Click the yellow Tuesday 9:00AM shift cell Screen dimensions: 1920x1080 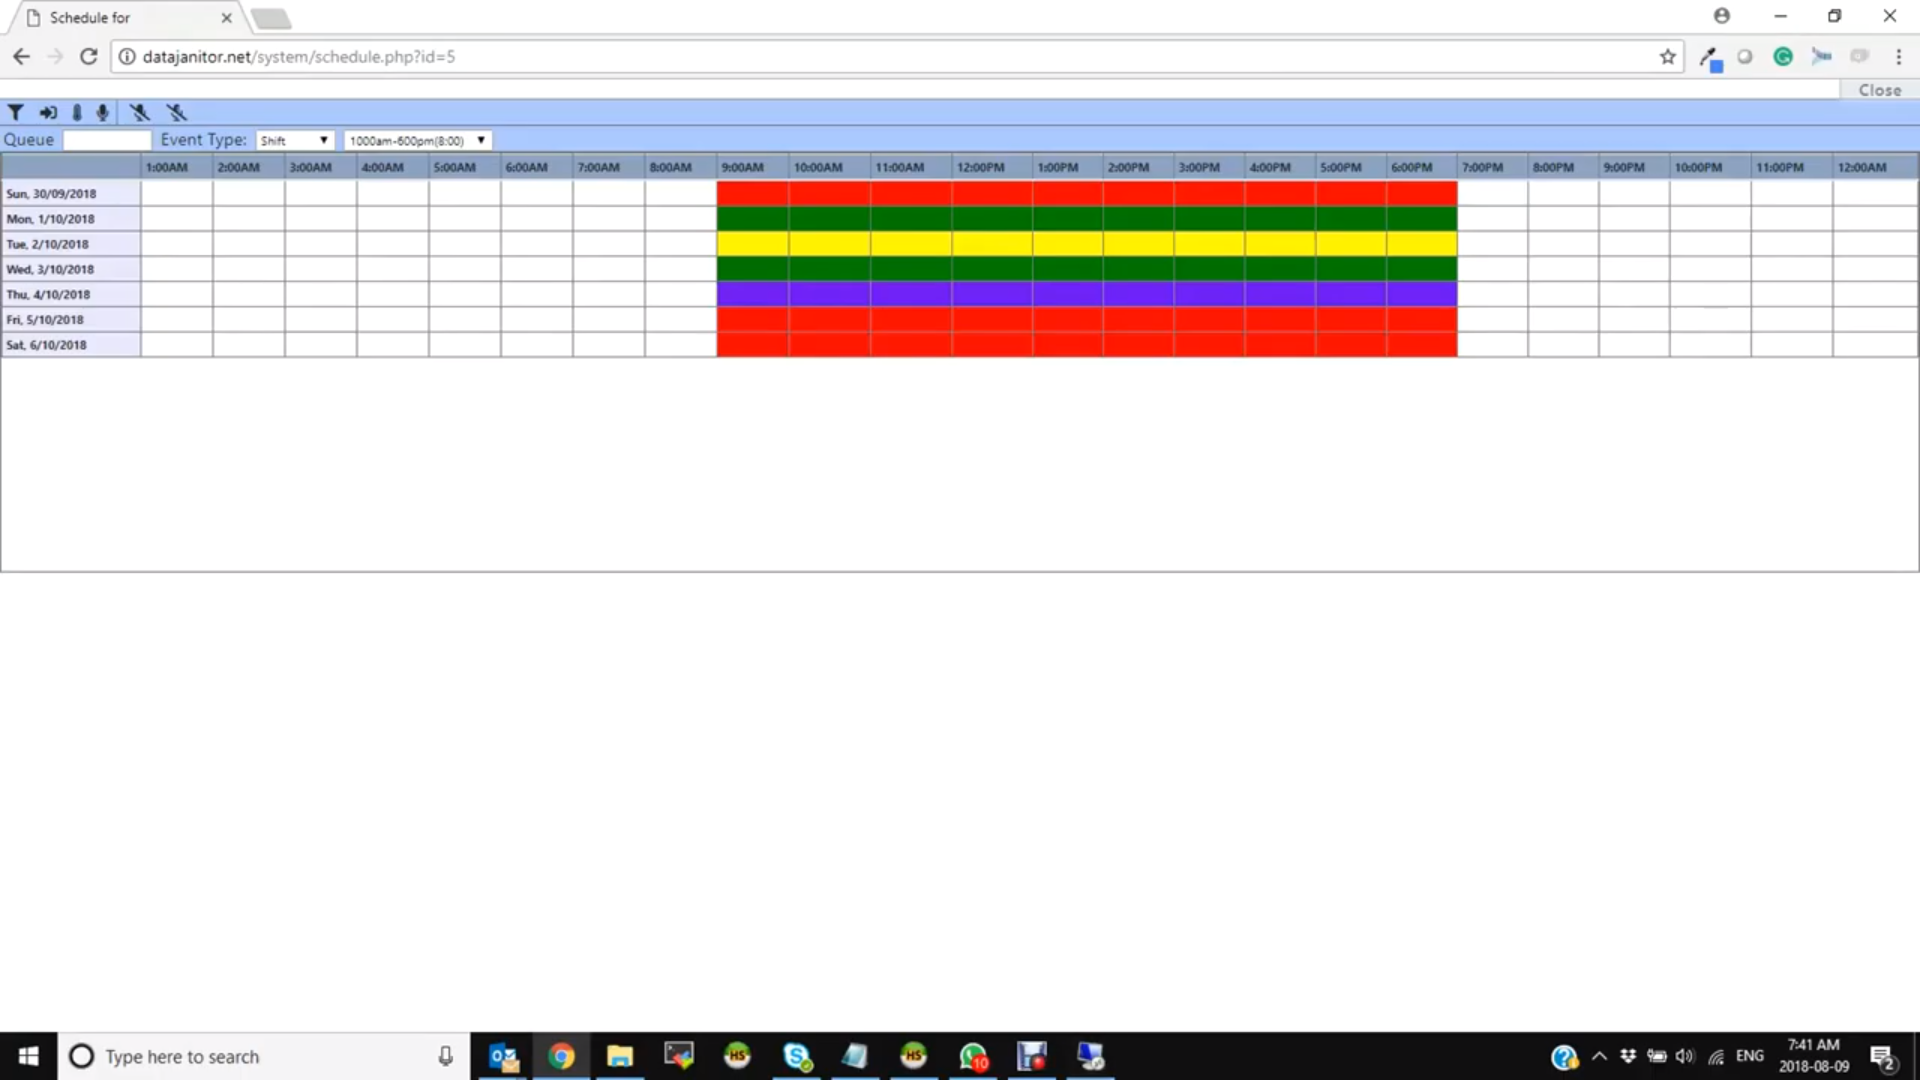pos(752,244)
